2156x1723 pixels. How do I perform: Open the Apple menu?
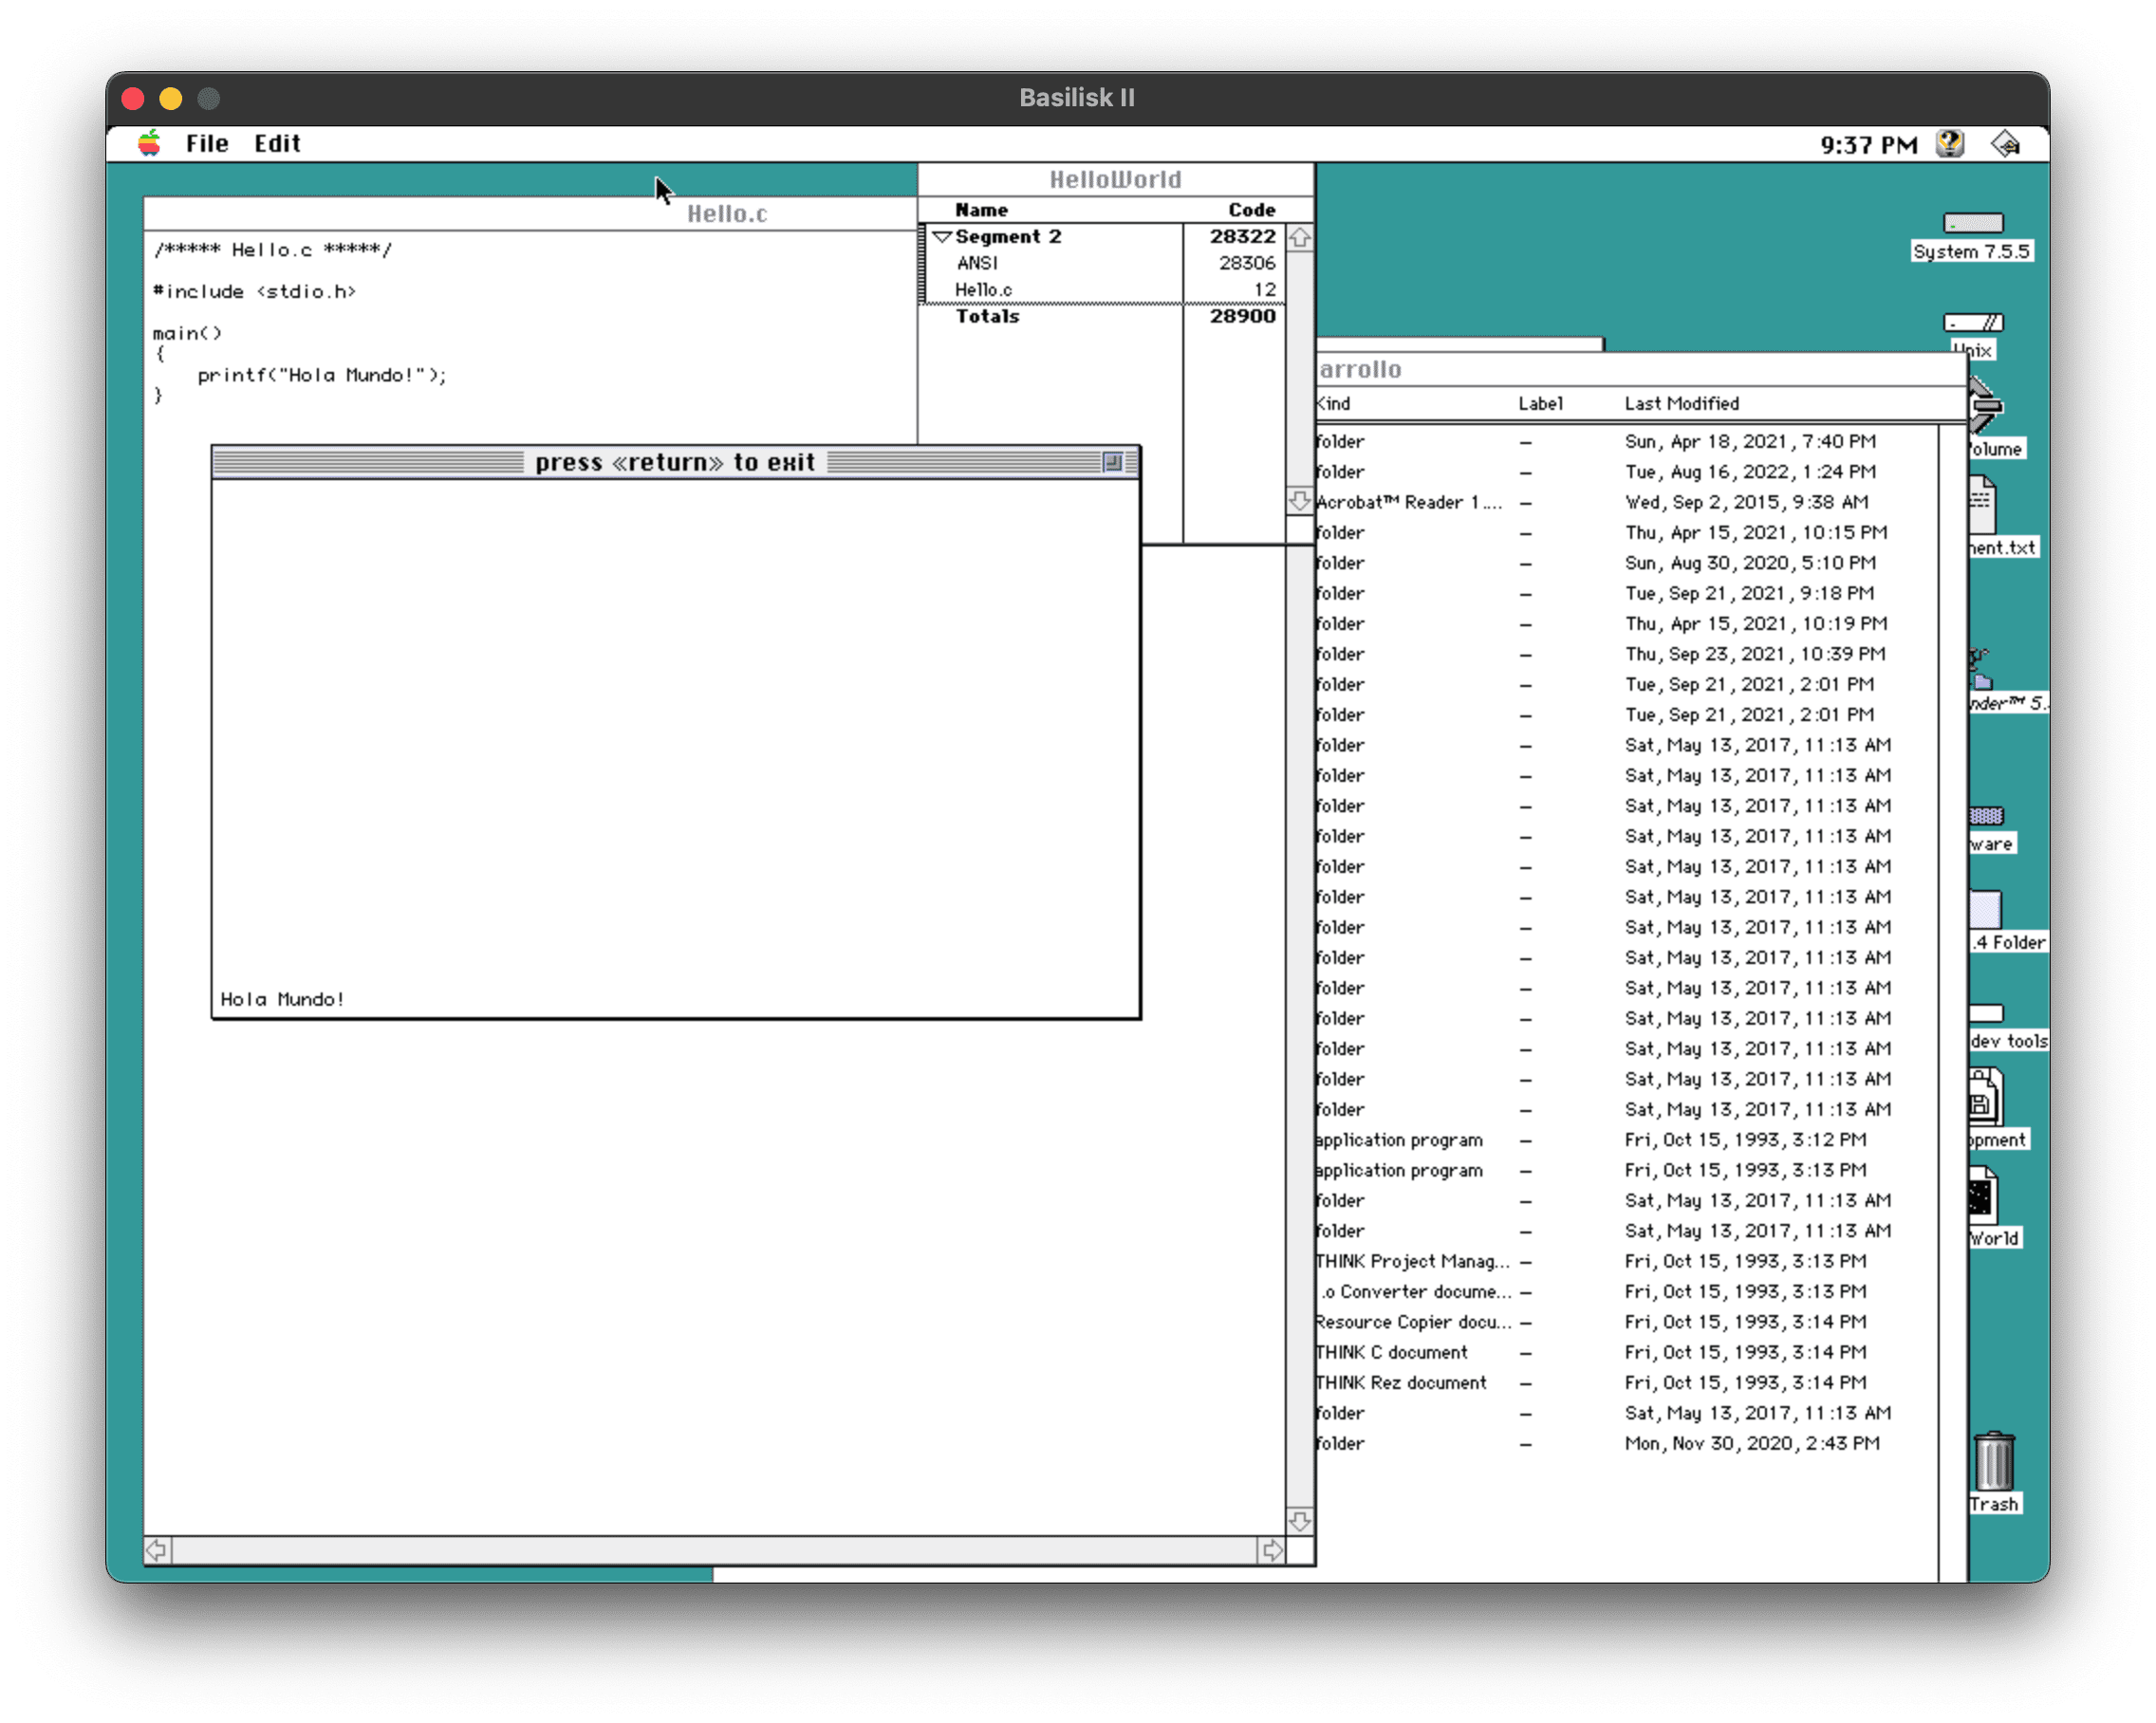(149, 143)
